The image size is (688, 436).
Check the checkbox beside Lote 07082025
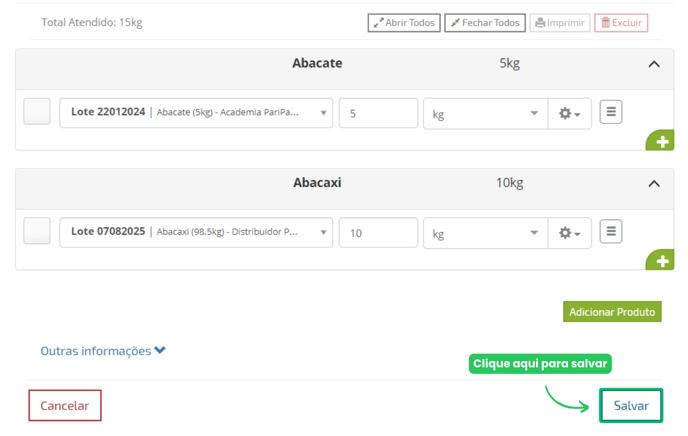coord(37,231)
